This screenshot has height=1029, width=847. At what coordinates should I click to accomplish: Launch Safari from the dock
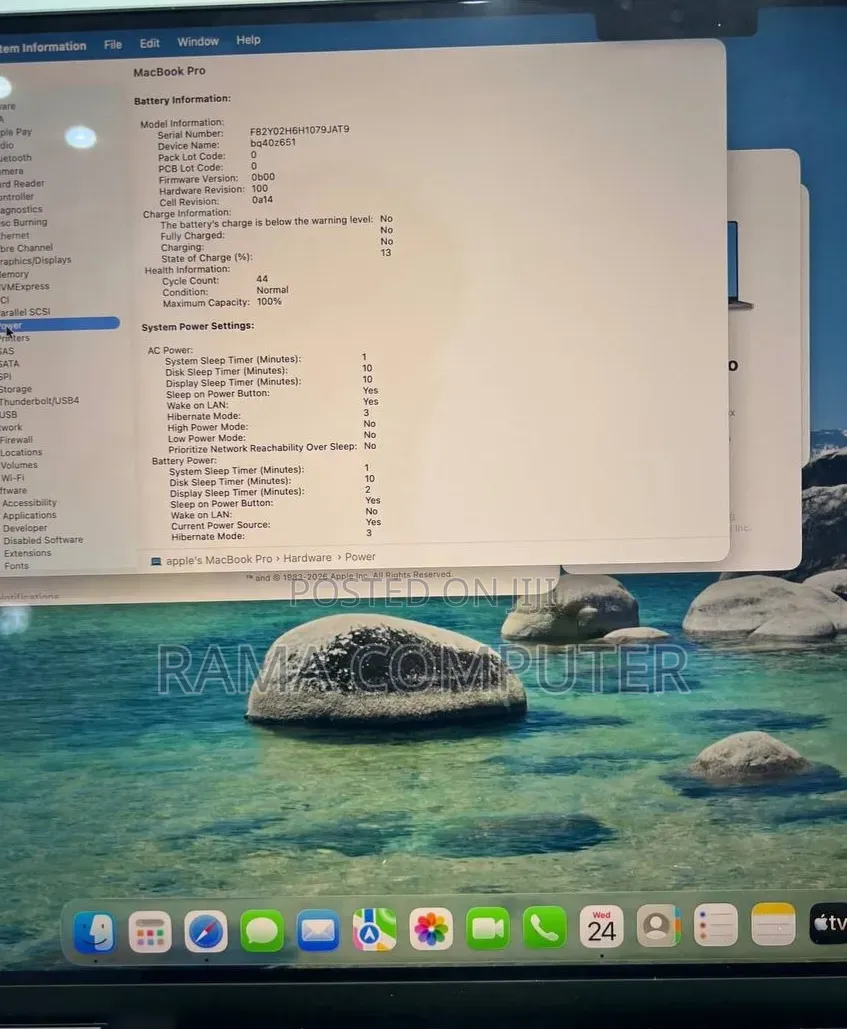[205, 931]
